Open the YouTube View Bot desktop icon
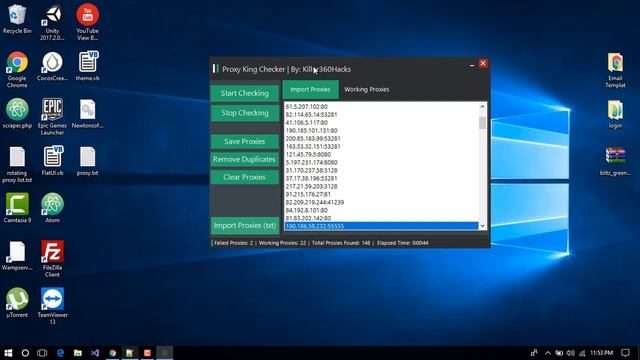This screenshot has width=640, height=360. pyautogui.click(x=87, y=22)
